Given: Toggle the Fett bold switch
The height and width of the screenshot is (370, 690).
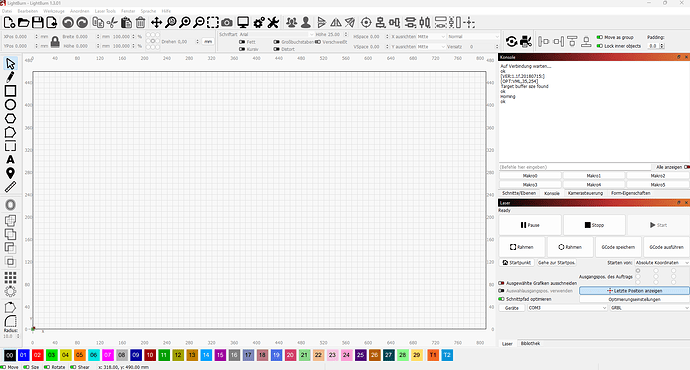Looking at the screenshot, I should click(242, 42).
